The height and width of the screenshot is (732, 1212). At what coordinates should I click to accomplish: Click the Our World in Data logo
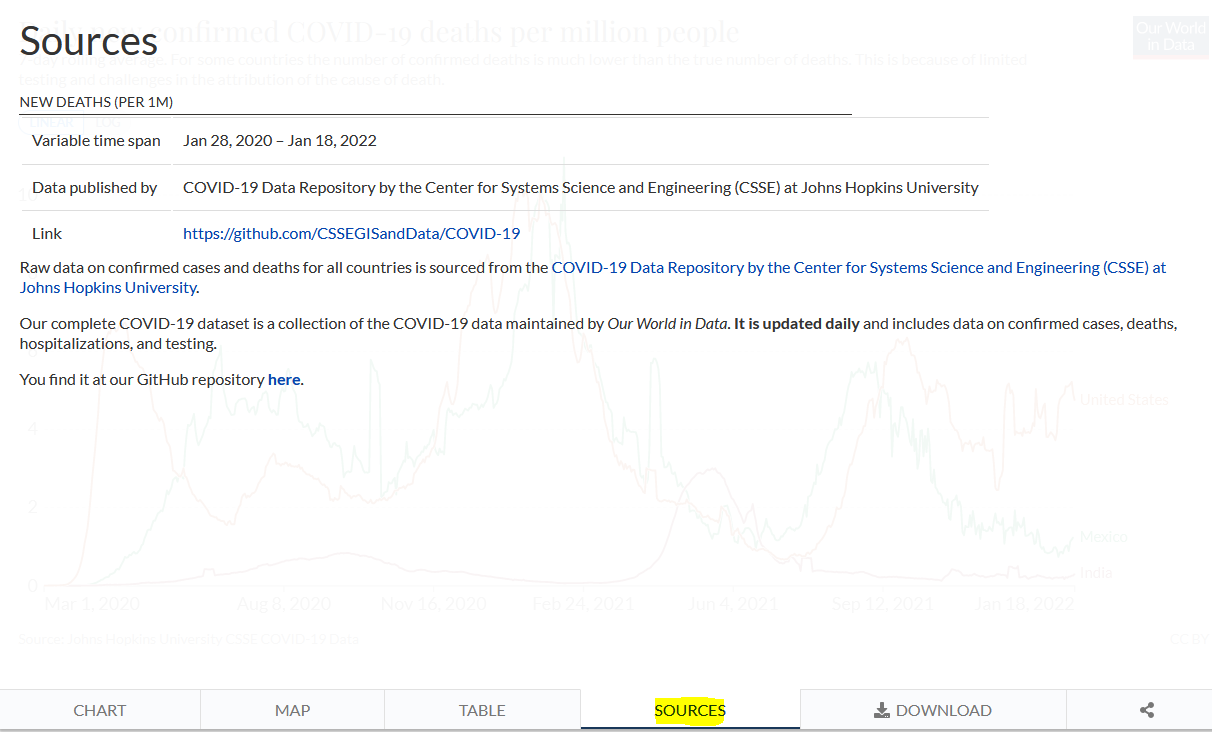pos(1171,37)
